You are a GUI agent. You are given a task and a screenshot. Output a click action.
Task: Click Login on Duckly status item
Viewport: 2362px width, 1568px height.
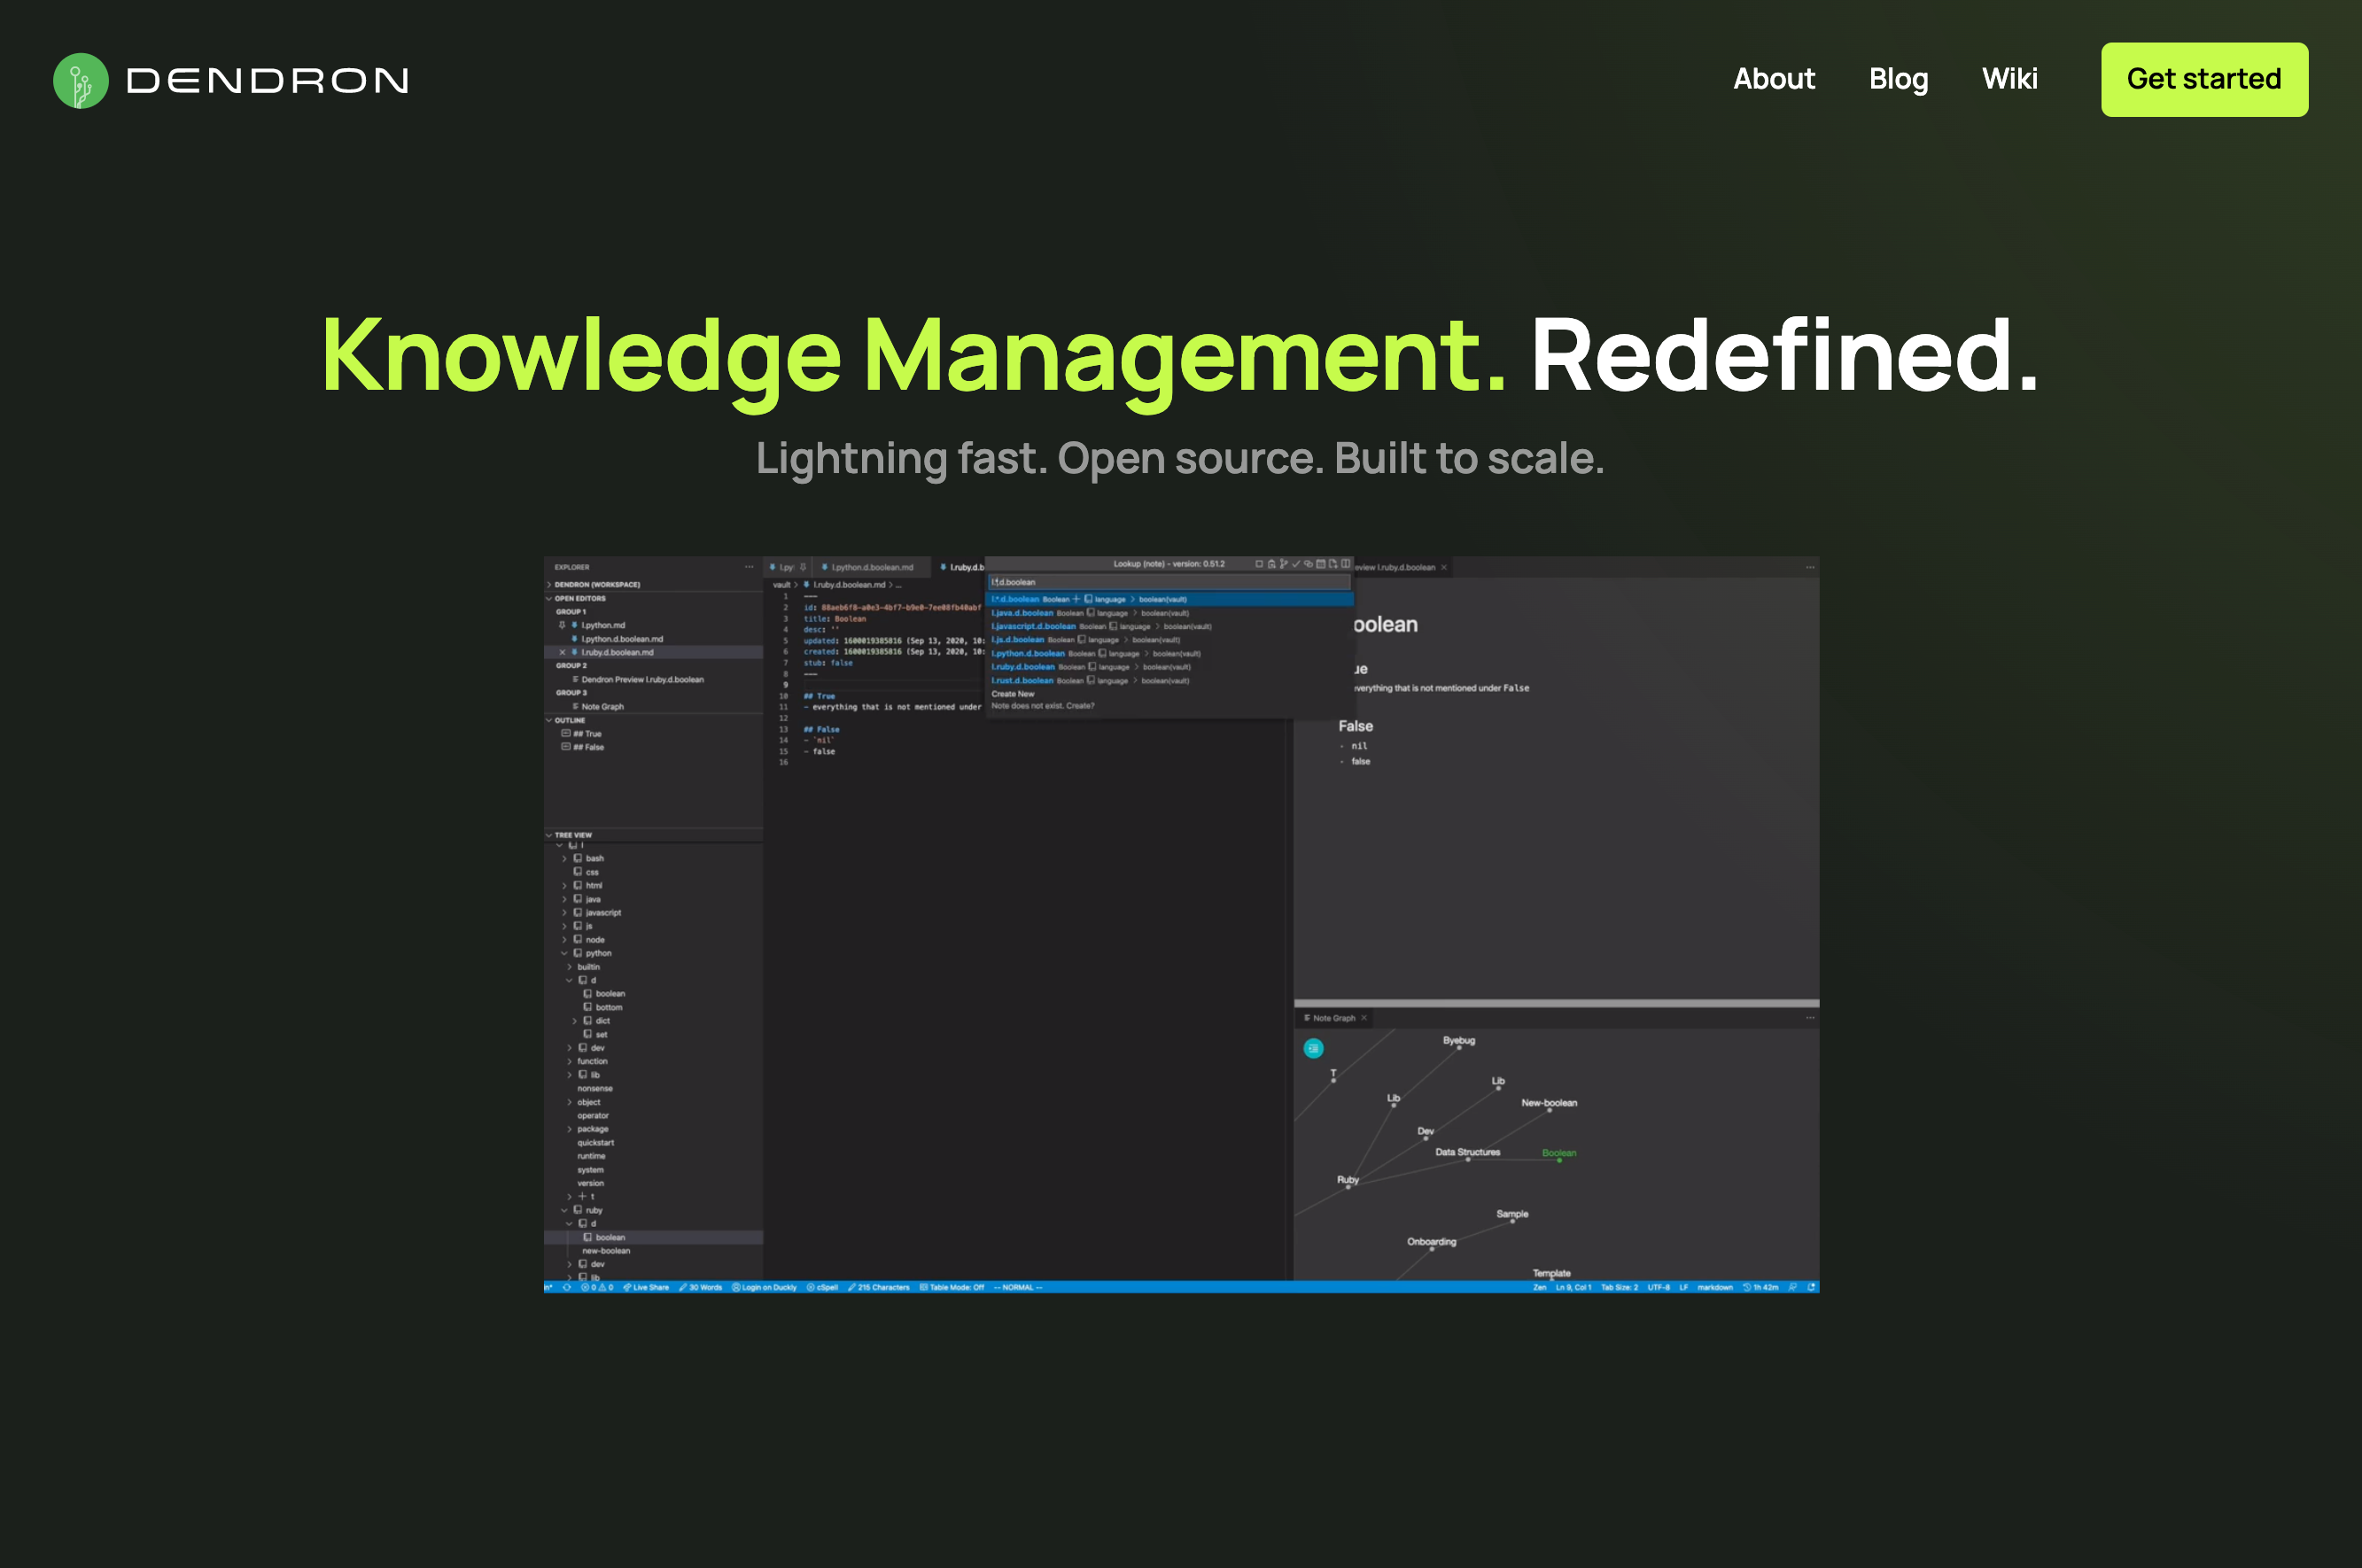point(764,1287)
